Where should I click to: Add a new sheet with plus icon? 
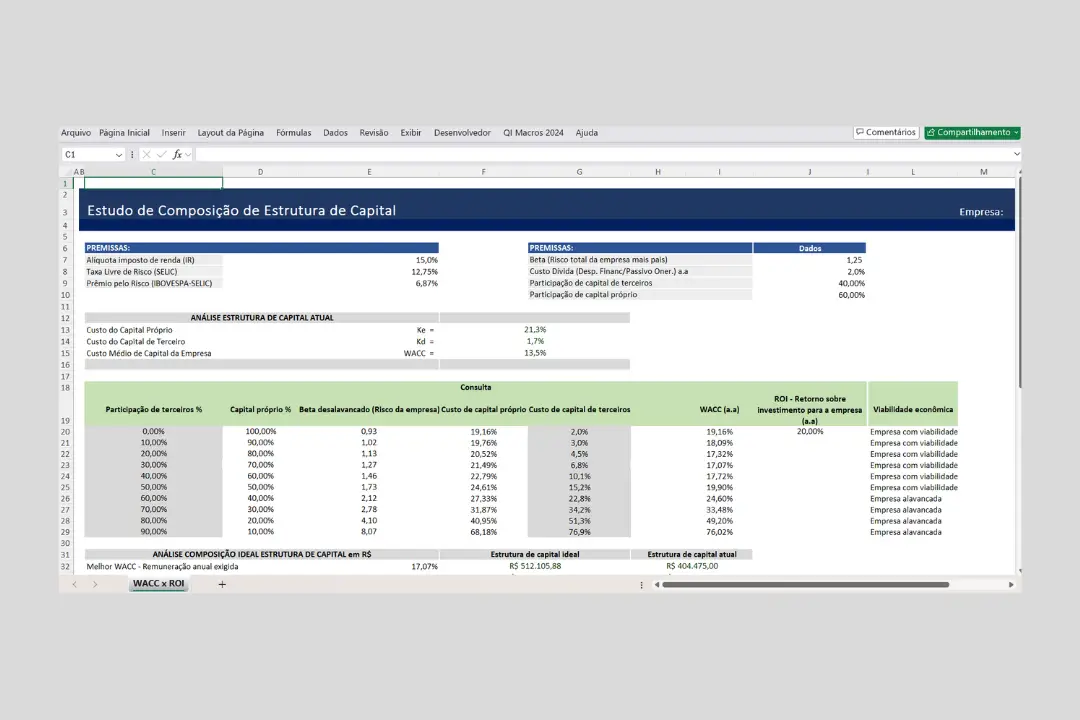coord(222,584)
